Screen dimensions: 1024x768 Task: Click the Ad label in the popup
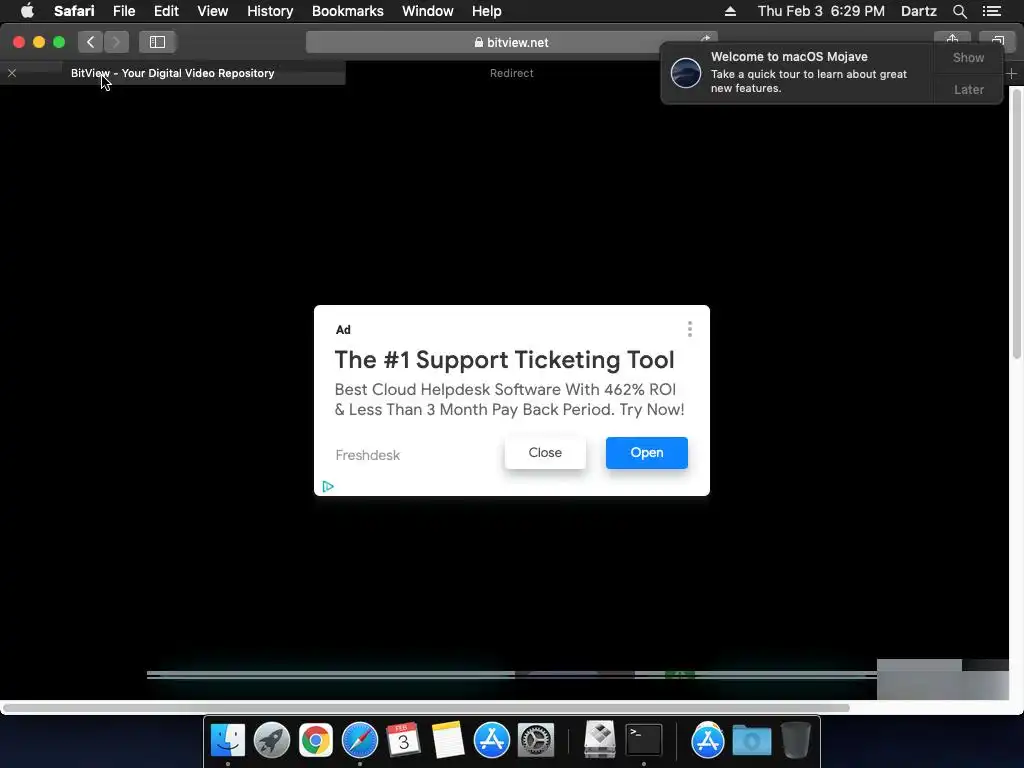click(343, 330)
